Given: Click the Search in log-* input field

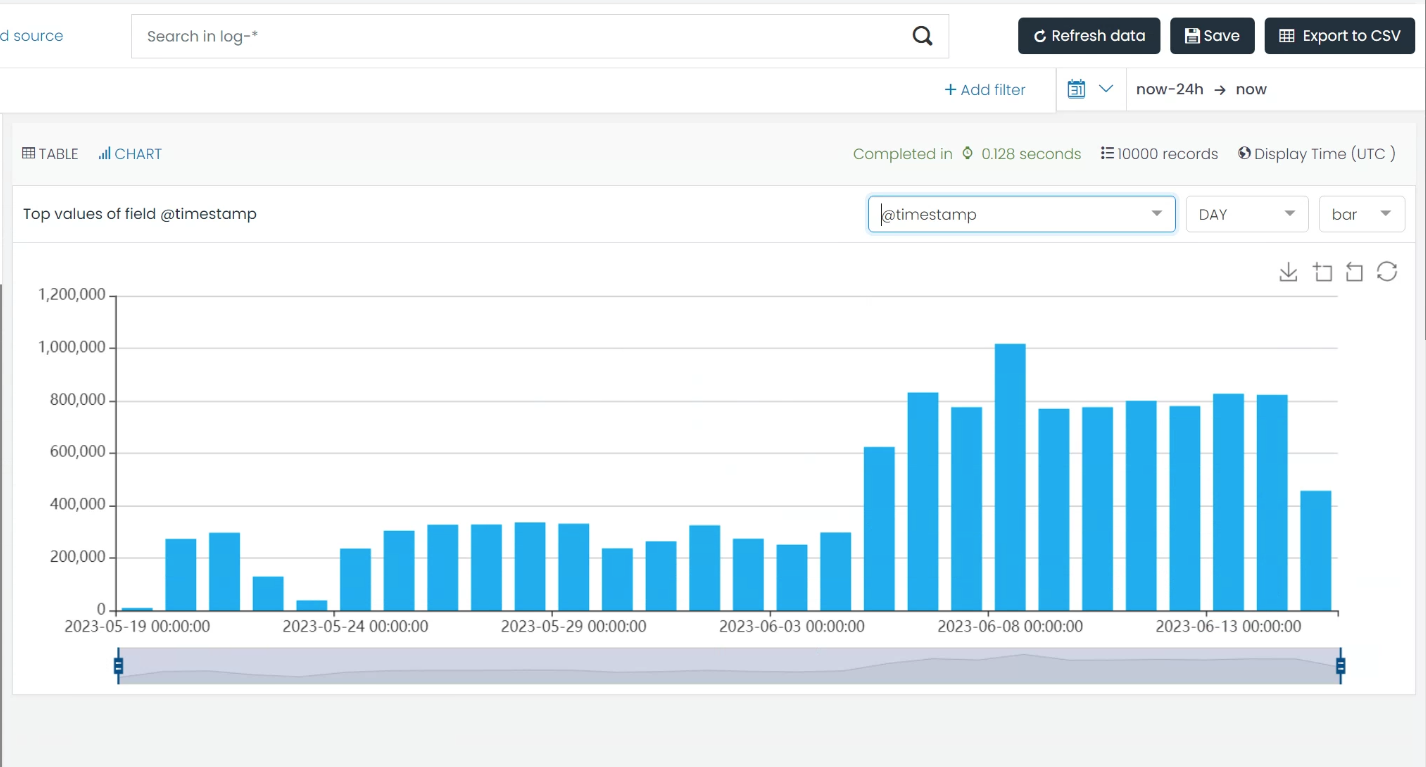Looking at the screenshot, I should (539, 36).
